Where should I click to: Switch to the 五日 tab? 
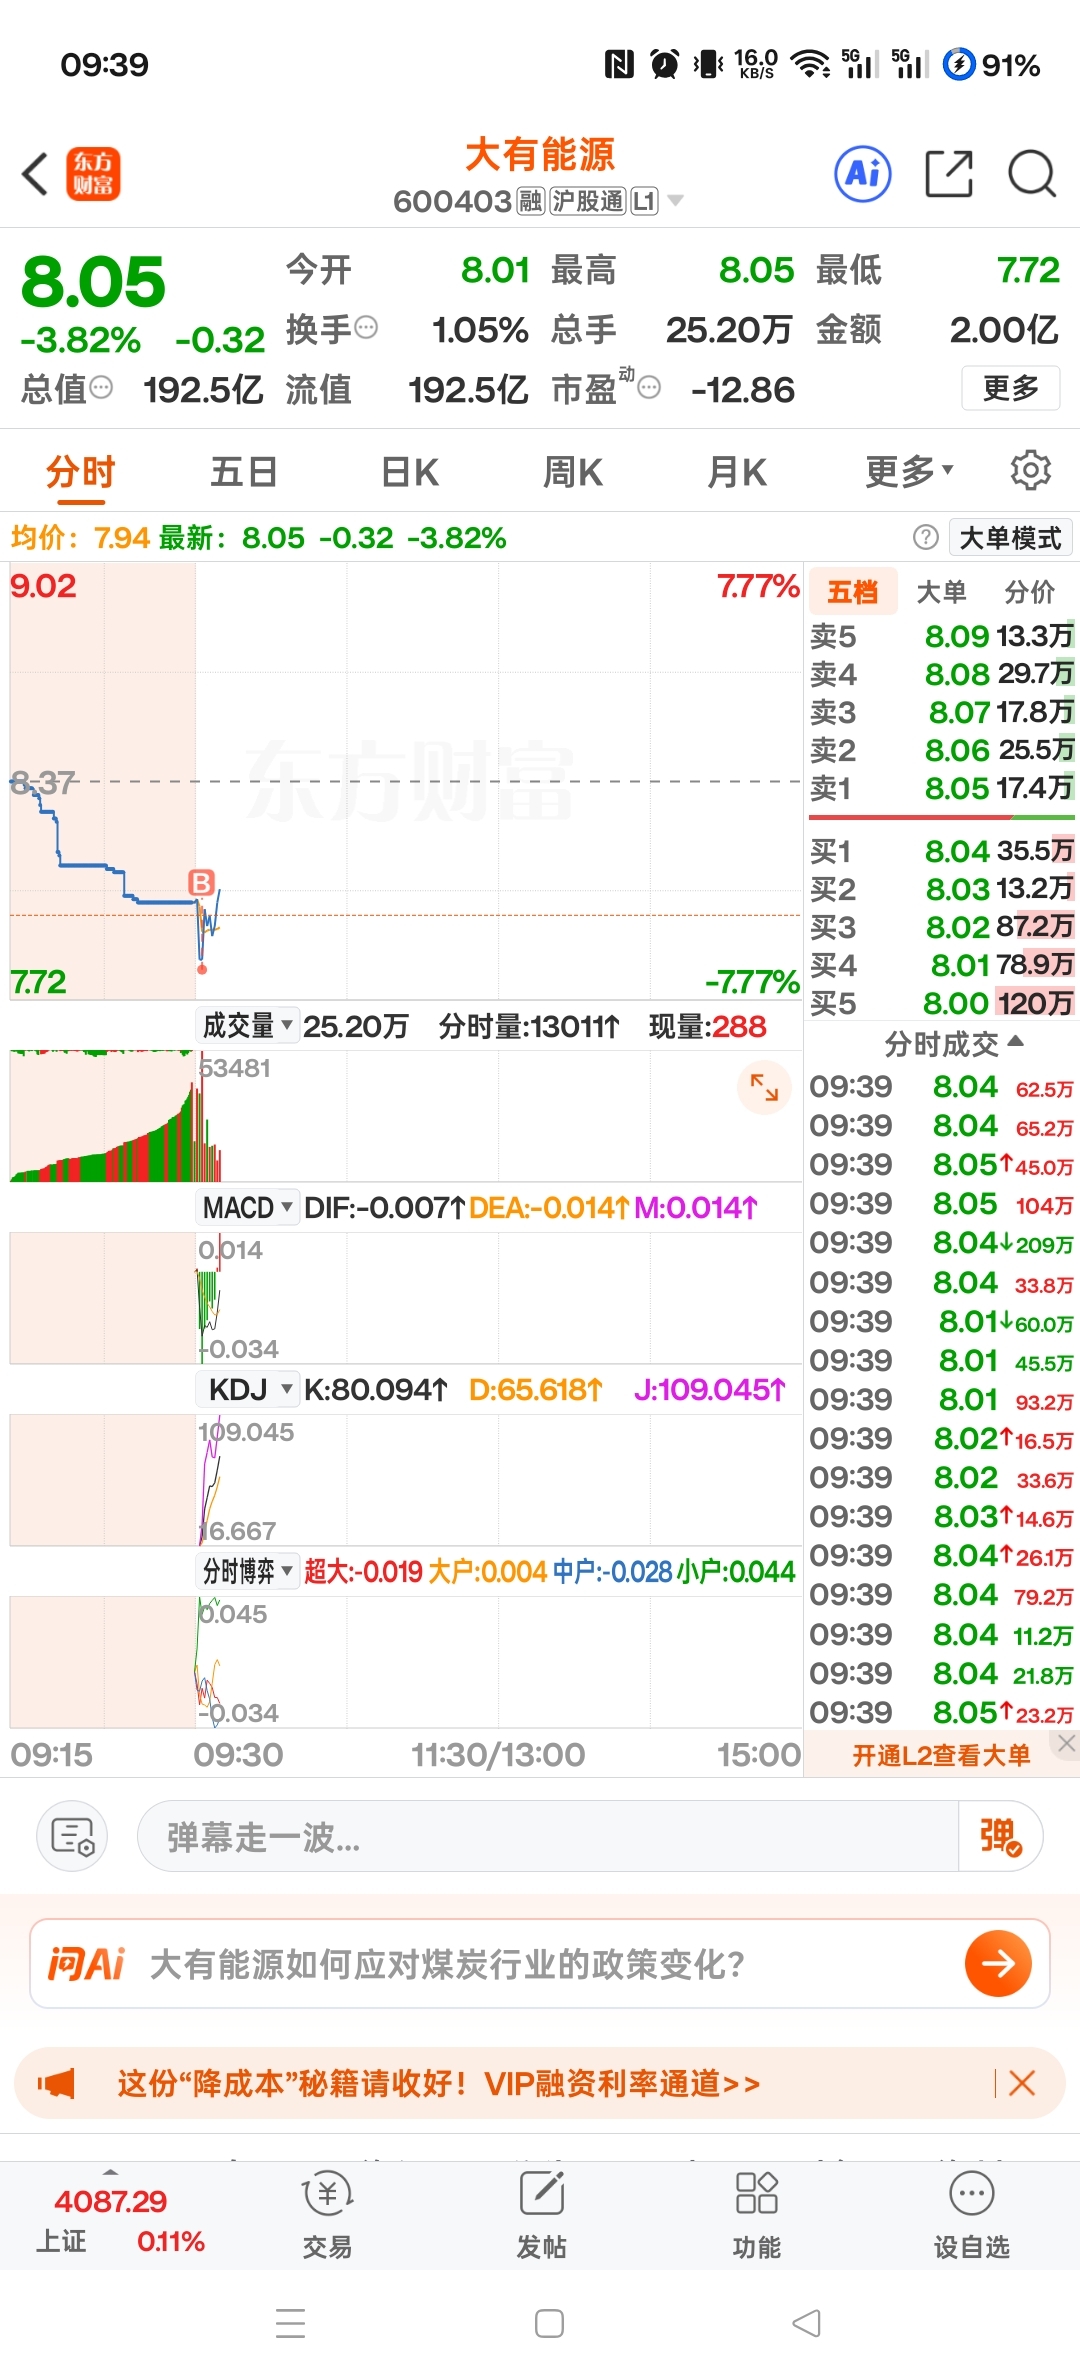pos(244,471)
